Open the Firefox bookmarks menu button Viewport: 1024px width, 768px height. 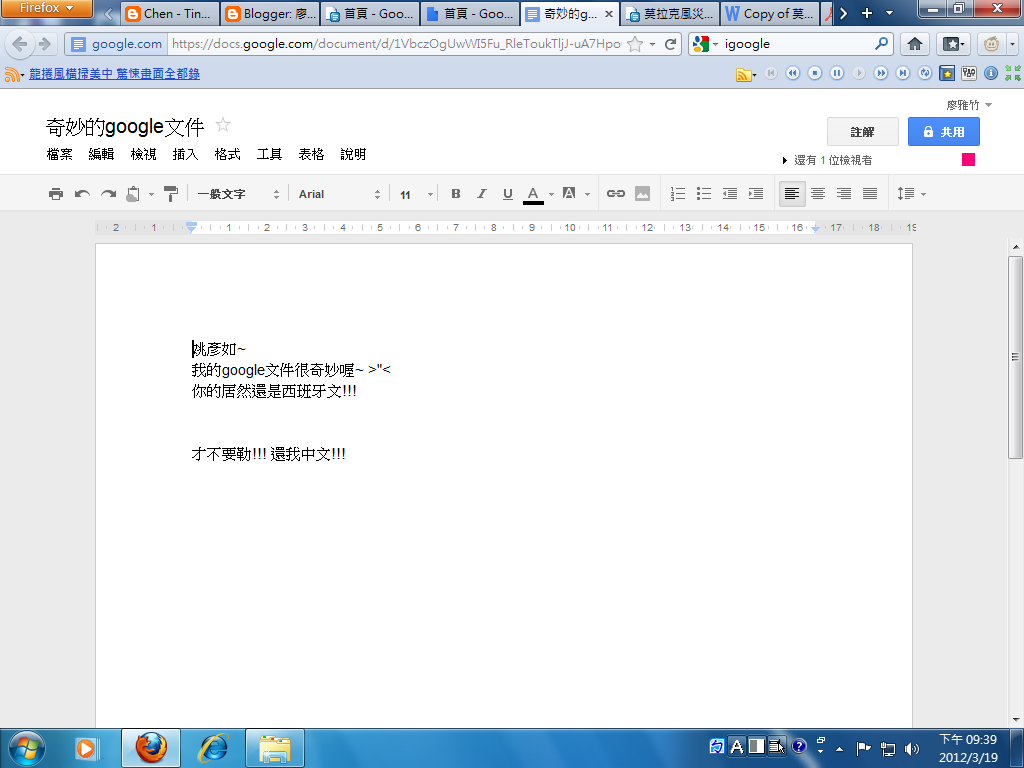953,44
